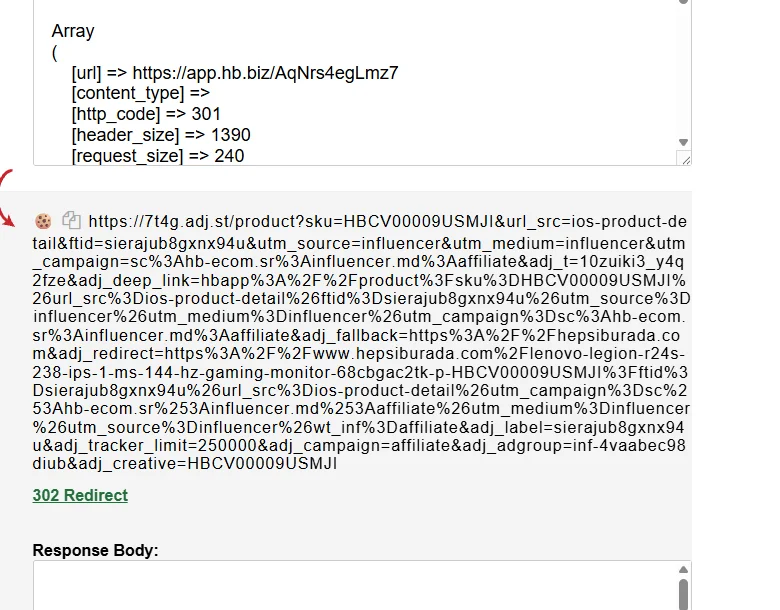
Task: Click the 7t4g.adj.st redirect URL text
Action: [x=361, y=342]
